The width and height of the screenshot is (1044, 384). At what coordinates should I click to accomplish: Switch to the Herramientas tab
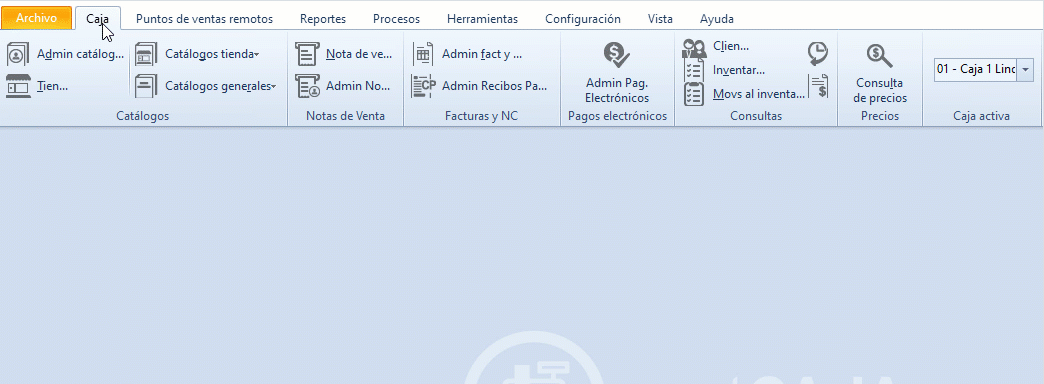pos(483,19)
